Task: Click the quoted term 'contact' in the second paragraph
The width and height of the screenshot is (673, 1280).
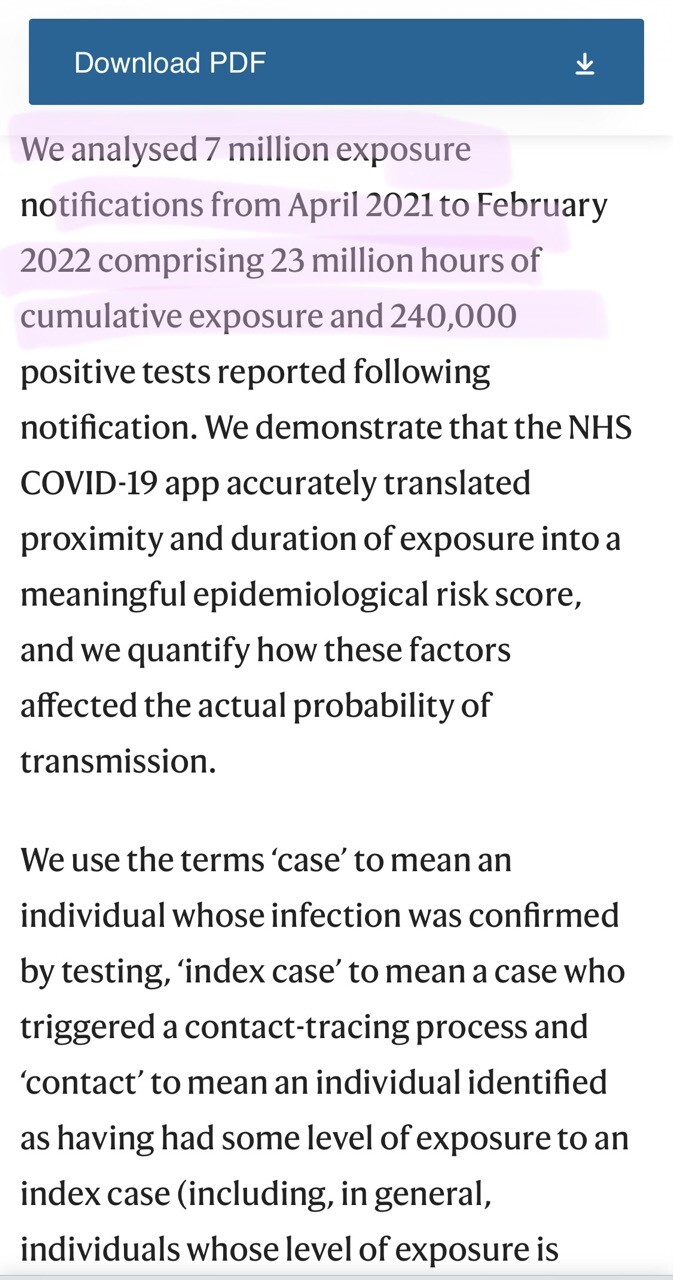Action: click(78, 1083)
